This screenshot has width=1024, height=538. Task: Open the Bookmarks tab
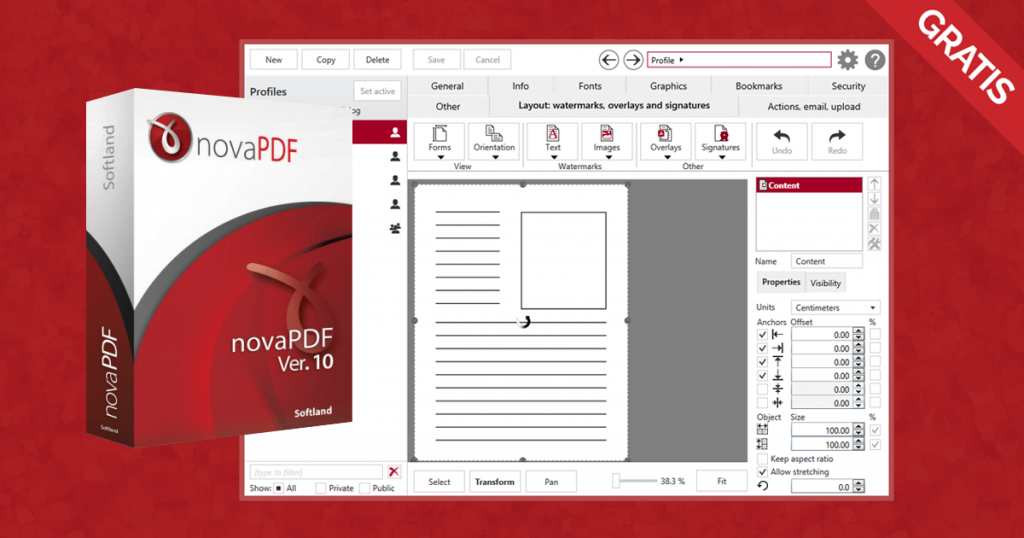tap(758, 86)
